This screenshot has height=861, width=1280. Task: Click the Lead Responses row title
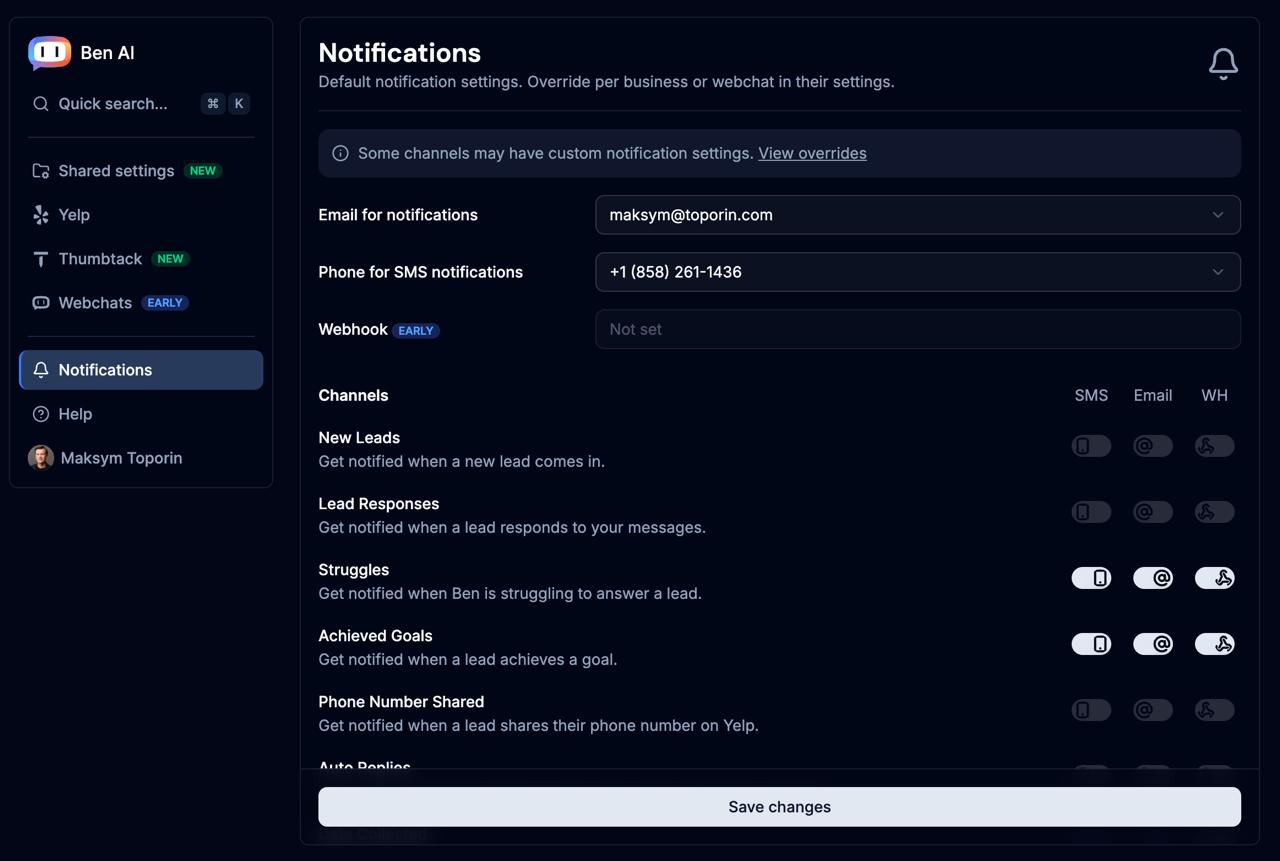[x=379, y=504]
